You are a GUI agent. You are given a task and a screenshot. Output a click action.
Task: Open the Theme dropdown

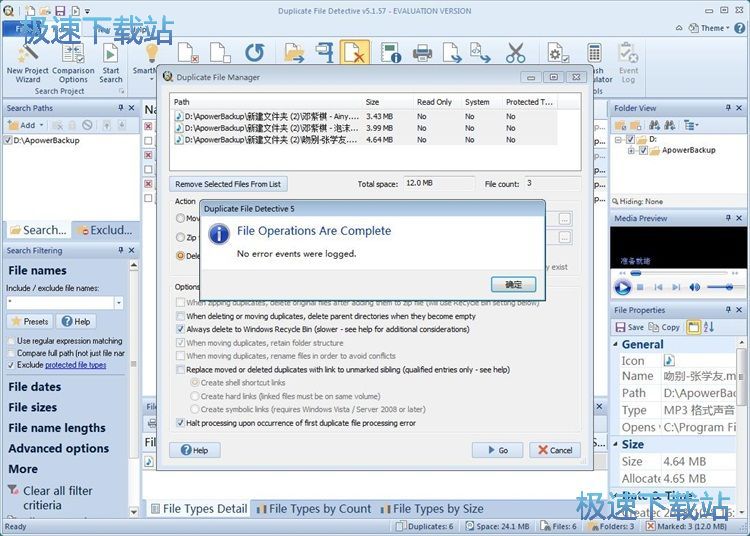709,28
